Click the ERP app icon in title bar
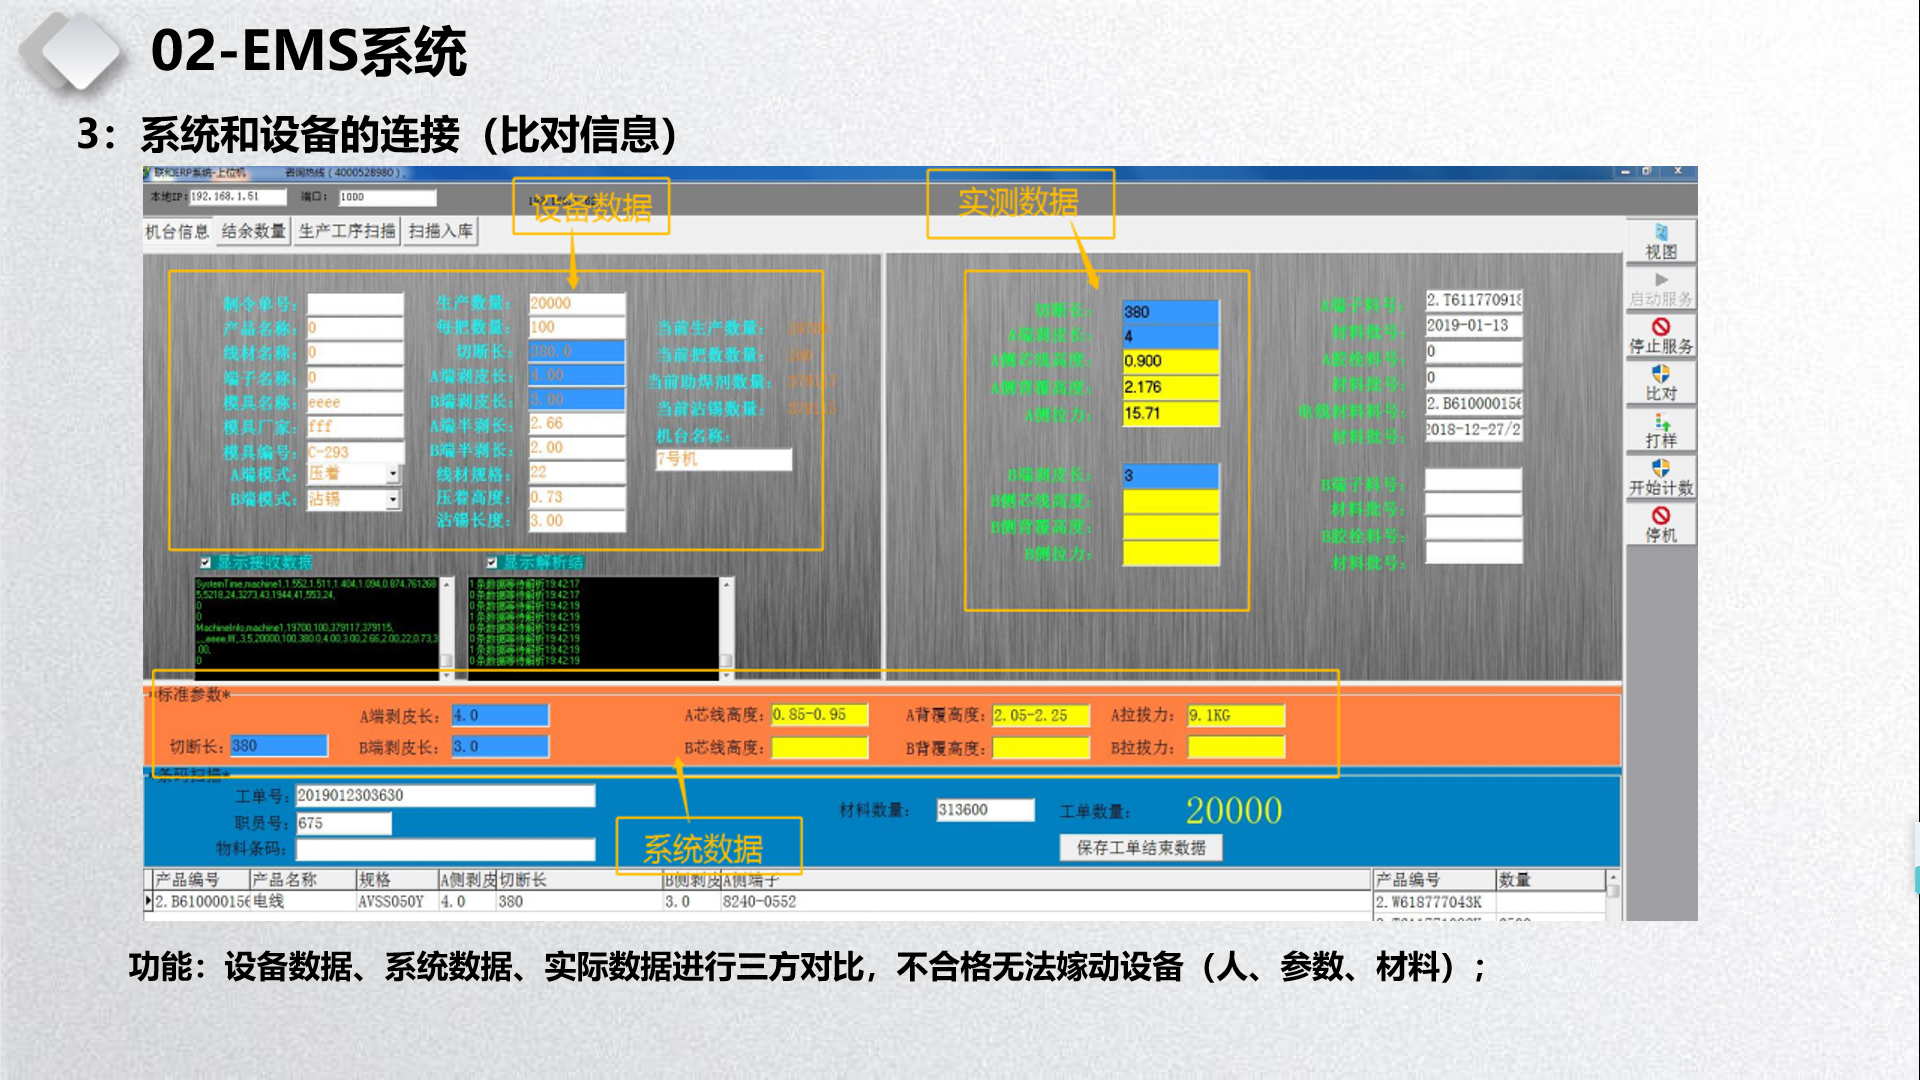This screenshot has width=1920, height=1080. (148, 173)
